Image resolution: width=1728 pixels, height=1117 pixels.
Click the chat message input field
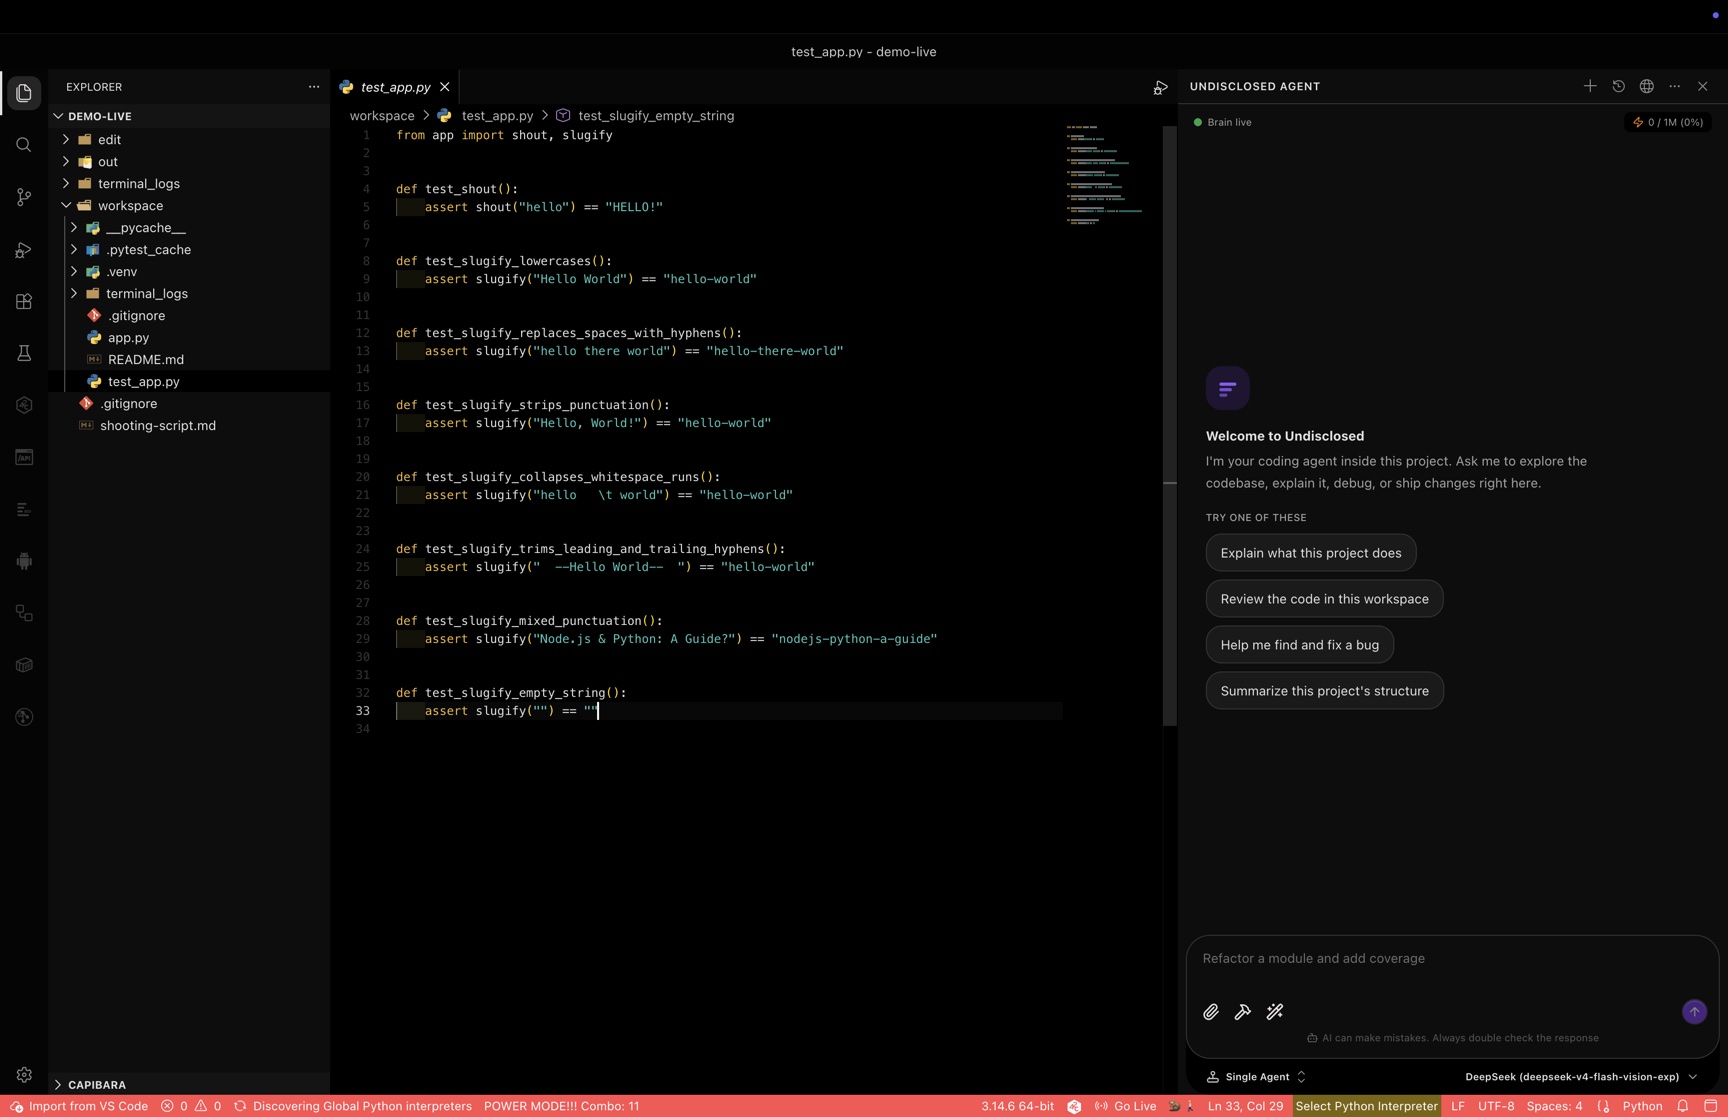[x=1451, y=959]
